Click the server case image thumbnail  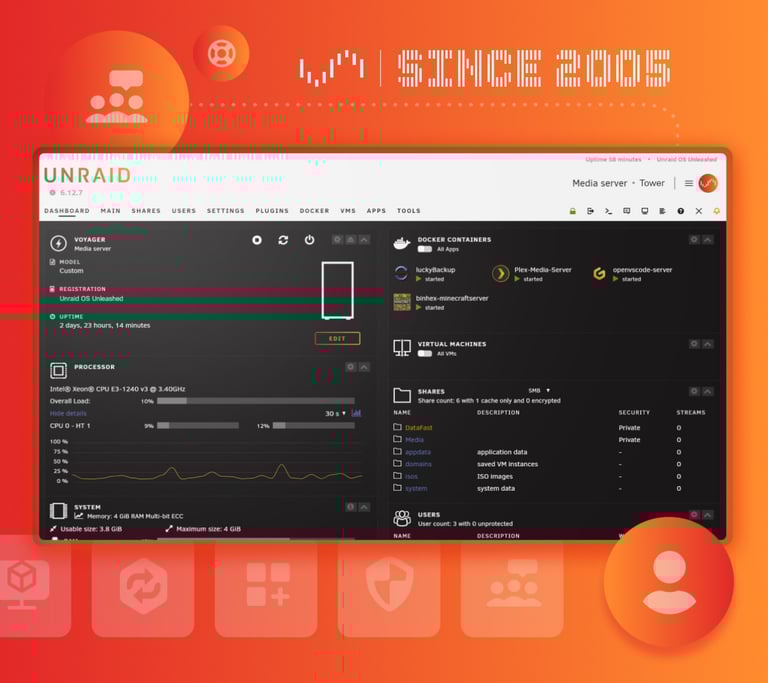pyautogui.click(x=337, y=291)
